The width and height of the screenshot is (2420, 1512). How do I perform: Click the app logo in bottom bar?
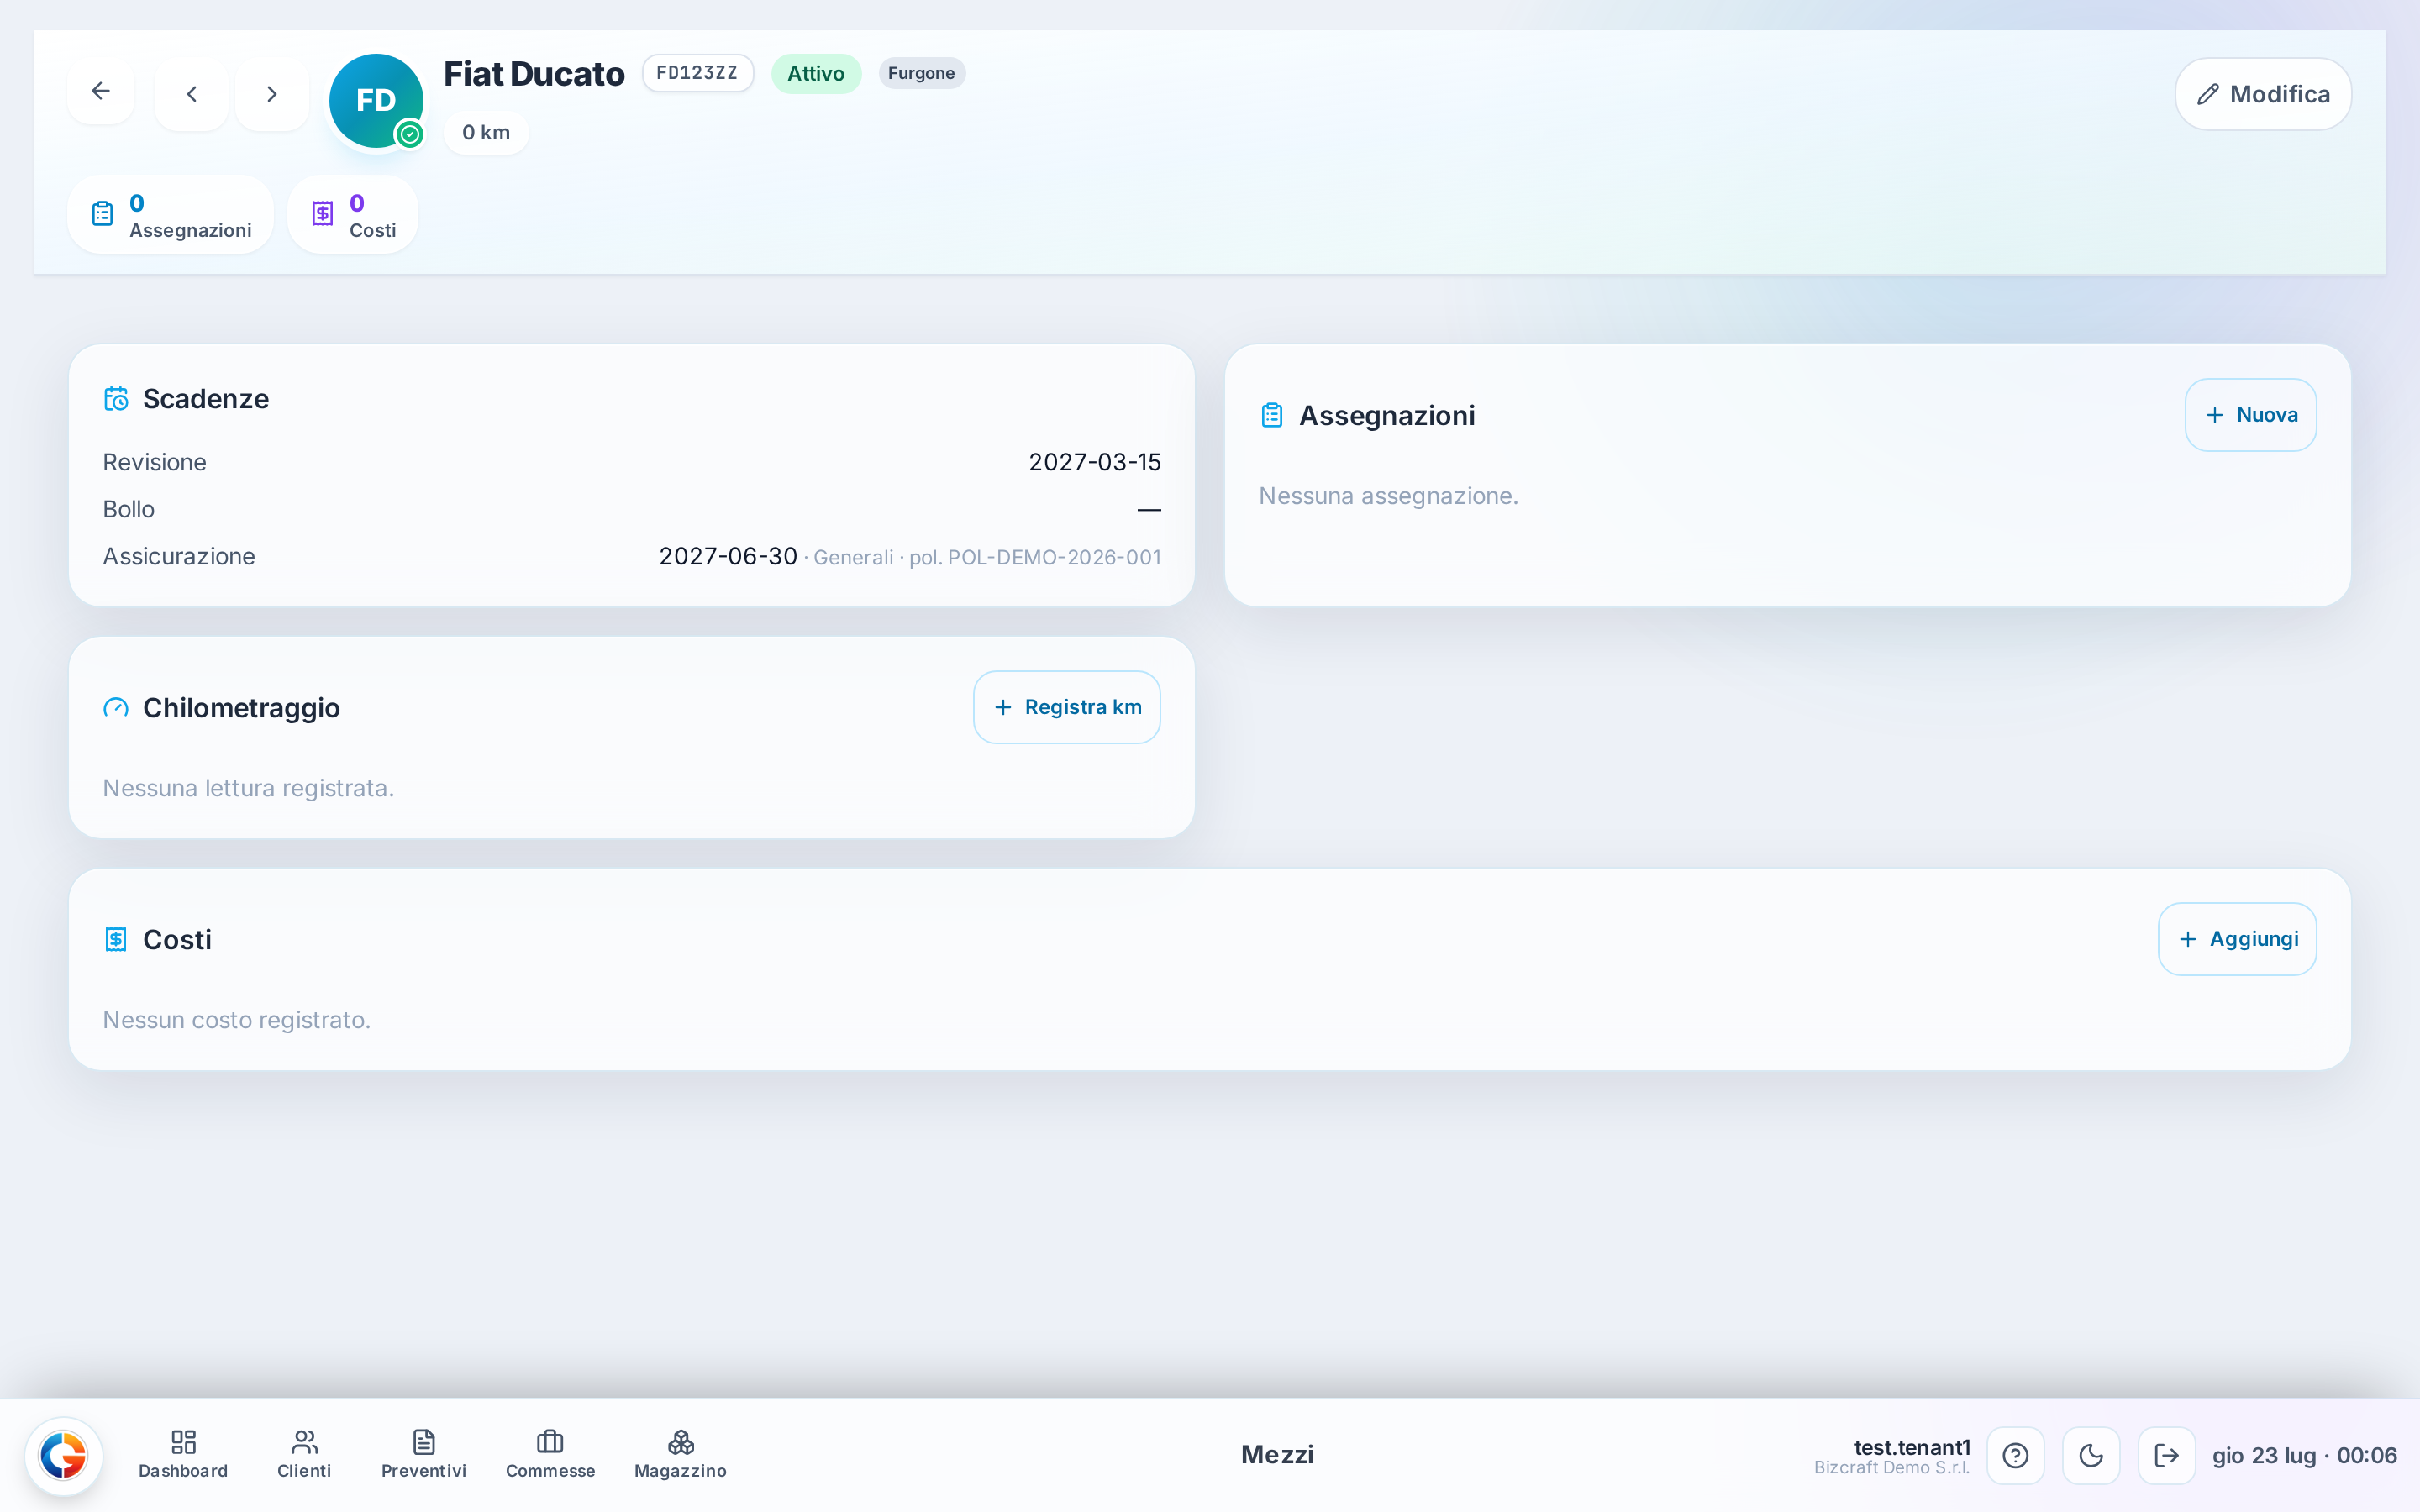[63, 1456]
